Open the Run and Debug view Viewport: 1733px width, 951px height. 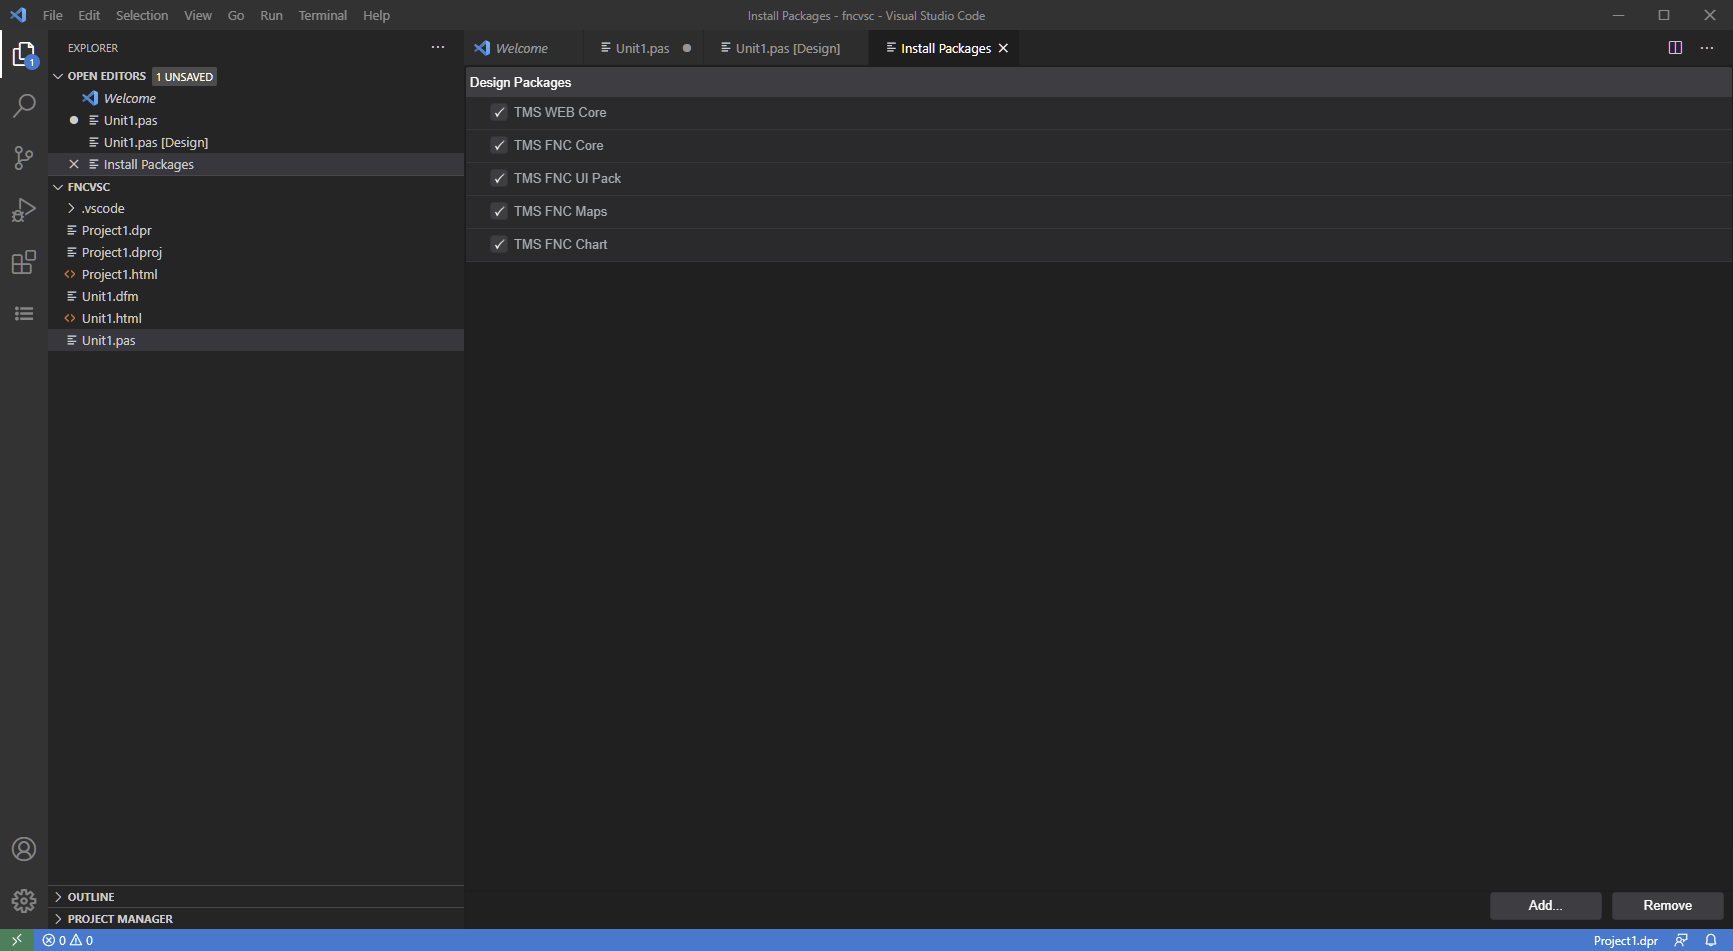[x=24, y=210]
